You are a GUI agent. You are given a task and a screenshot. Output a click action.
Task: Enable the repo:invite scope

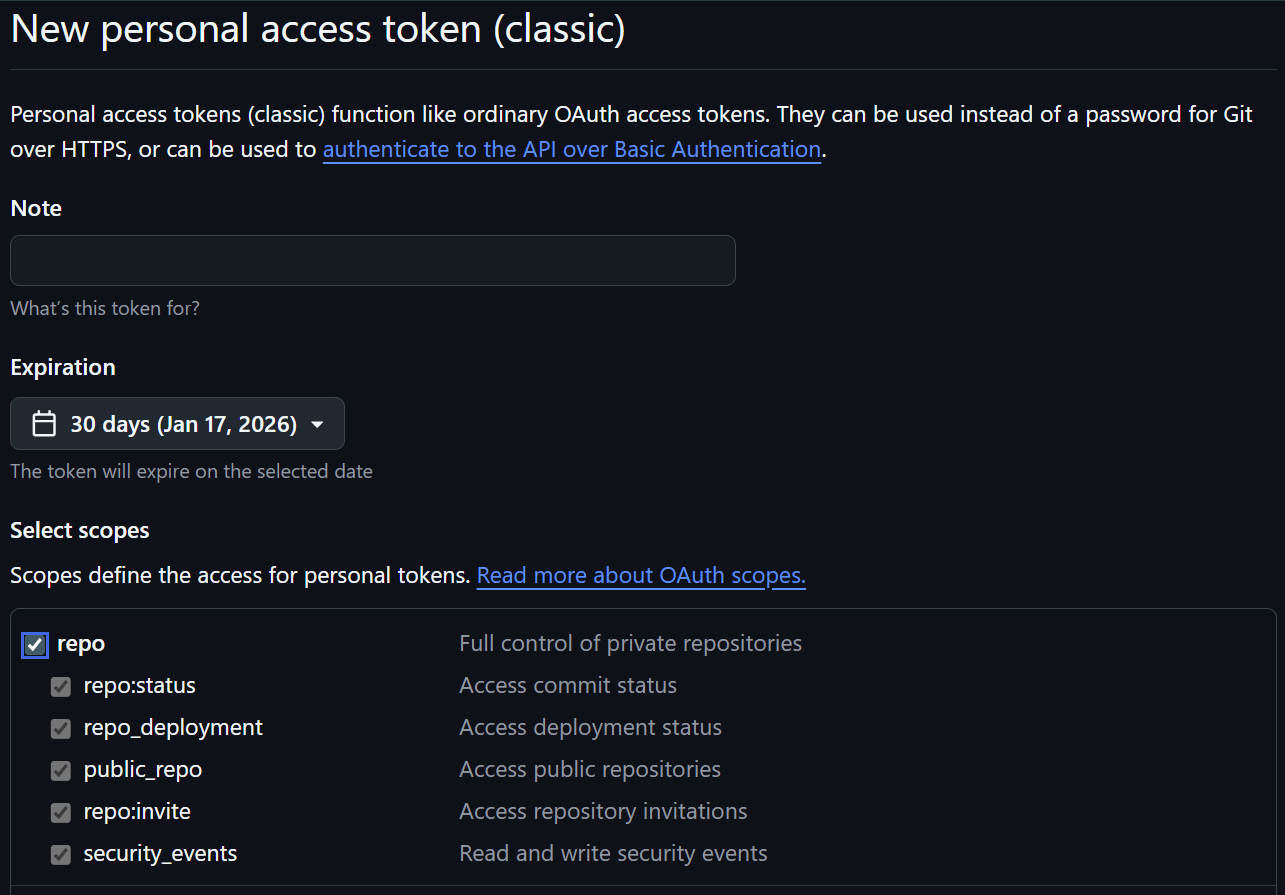point(60,813)
